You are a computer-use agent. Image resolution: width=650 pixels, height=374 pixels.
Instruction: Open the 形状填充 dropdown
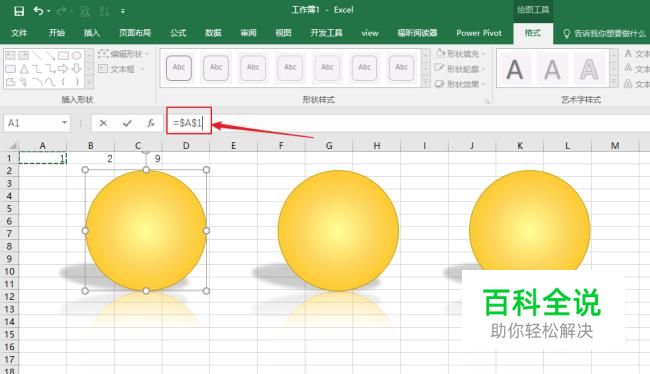tap(459, 54)
